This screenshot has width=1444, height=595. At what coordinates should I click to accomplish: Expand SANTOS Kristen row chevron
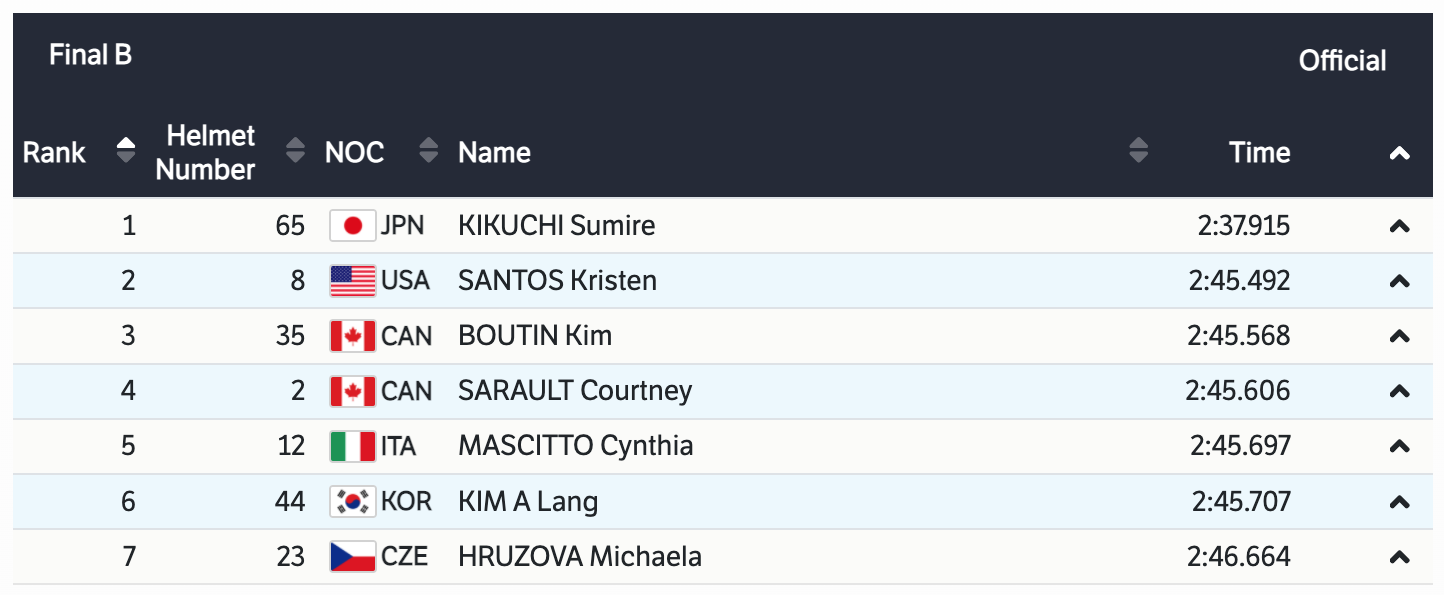[1399, 282]
